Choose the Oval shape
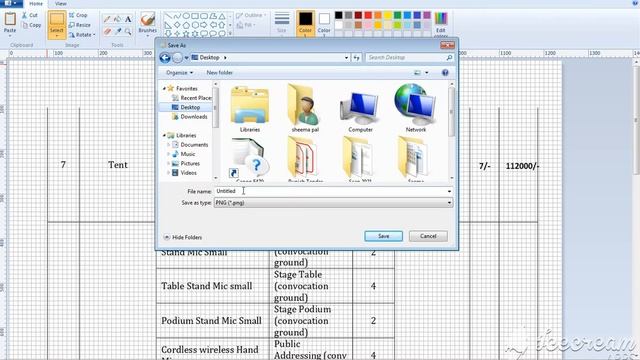 (x=186, y=16)
